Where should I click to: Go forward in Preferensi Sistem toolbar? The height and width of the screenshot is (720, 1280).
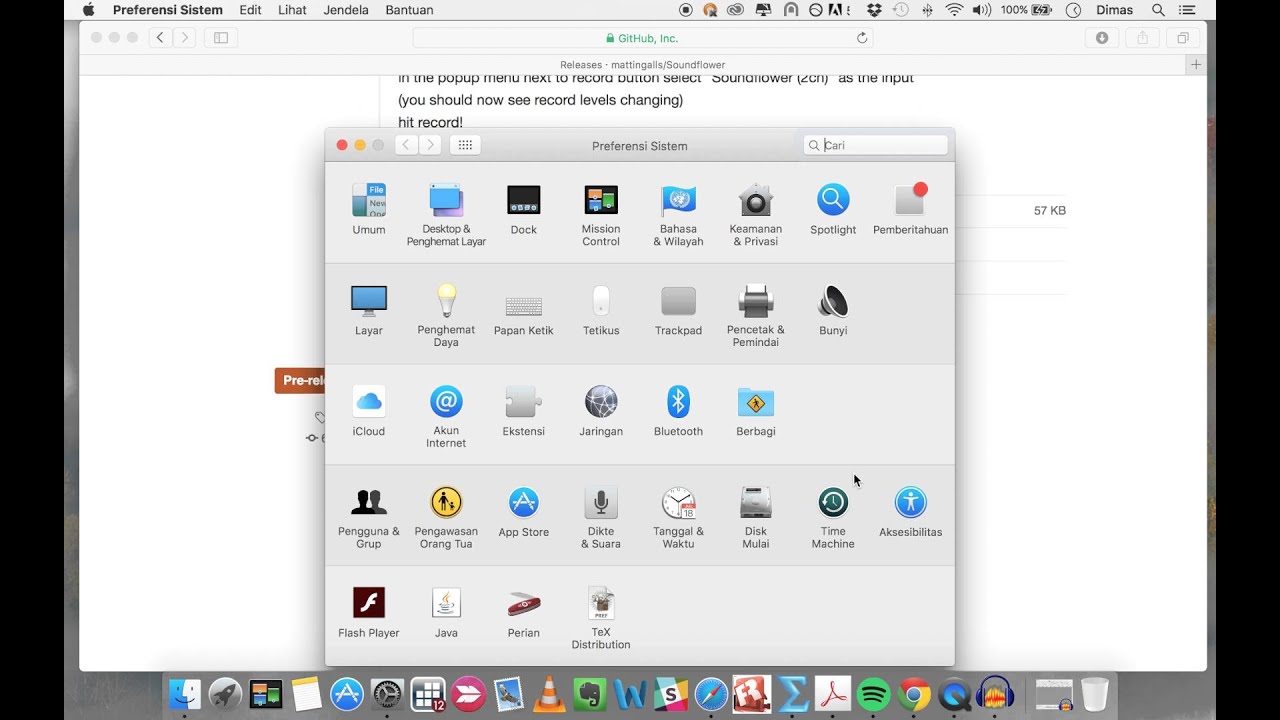[x=430, y=145]
